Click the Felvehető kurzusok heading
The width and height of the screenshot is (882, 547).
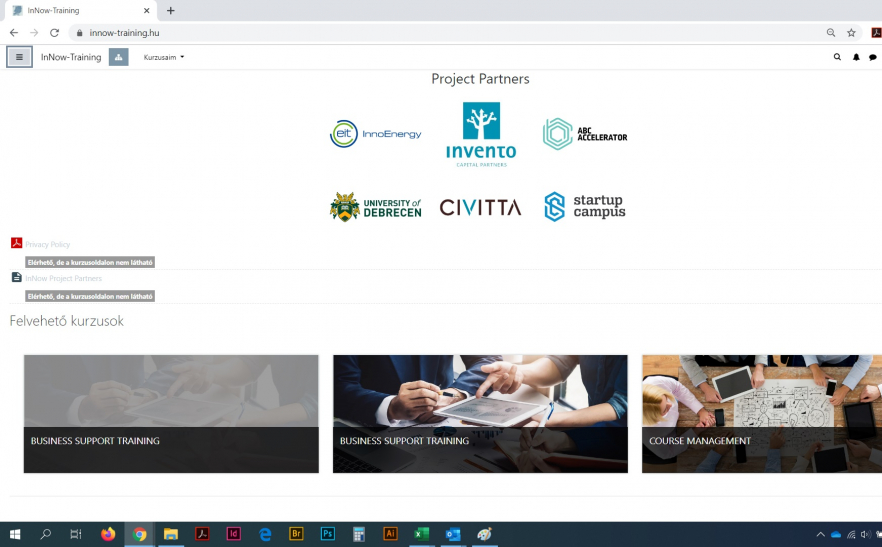point(66,321)
